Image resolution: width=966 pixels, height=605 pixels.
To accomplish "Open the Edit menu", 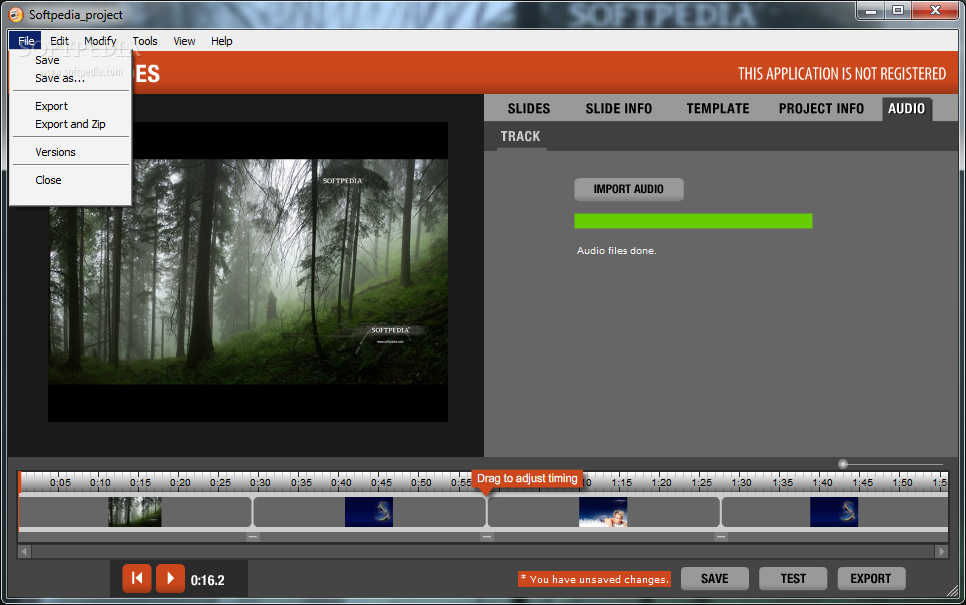I will [x=59, y=41].
